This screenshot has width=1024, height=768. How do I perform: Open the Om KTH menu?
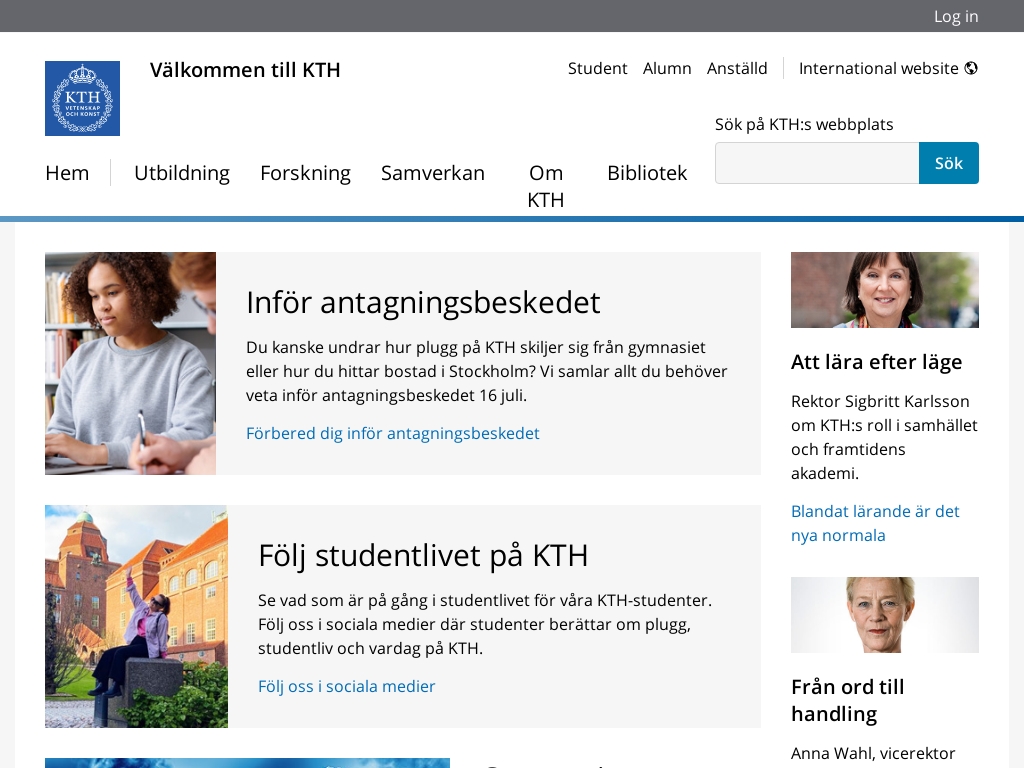point(546,186)
